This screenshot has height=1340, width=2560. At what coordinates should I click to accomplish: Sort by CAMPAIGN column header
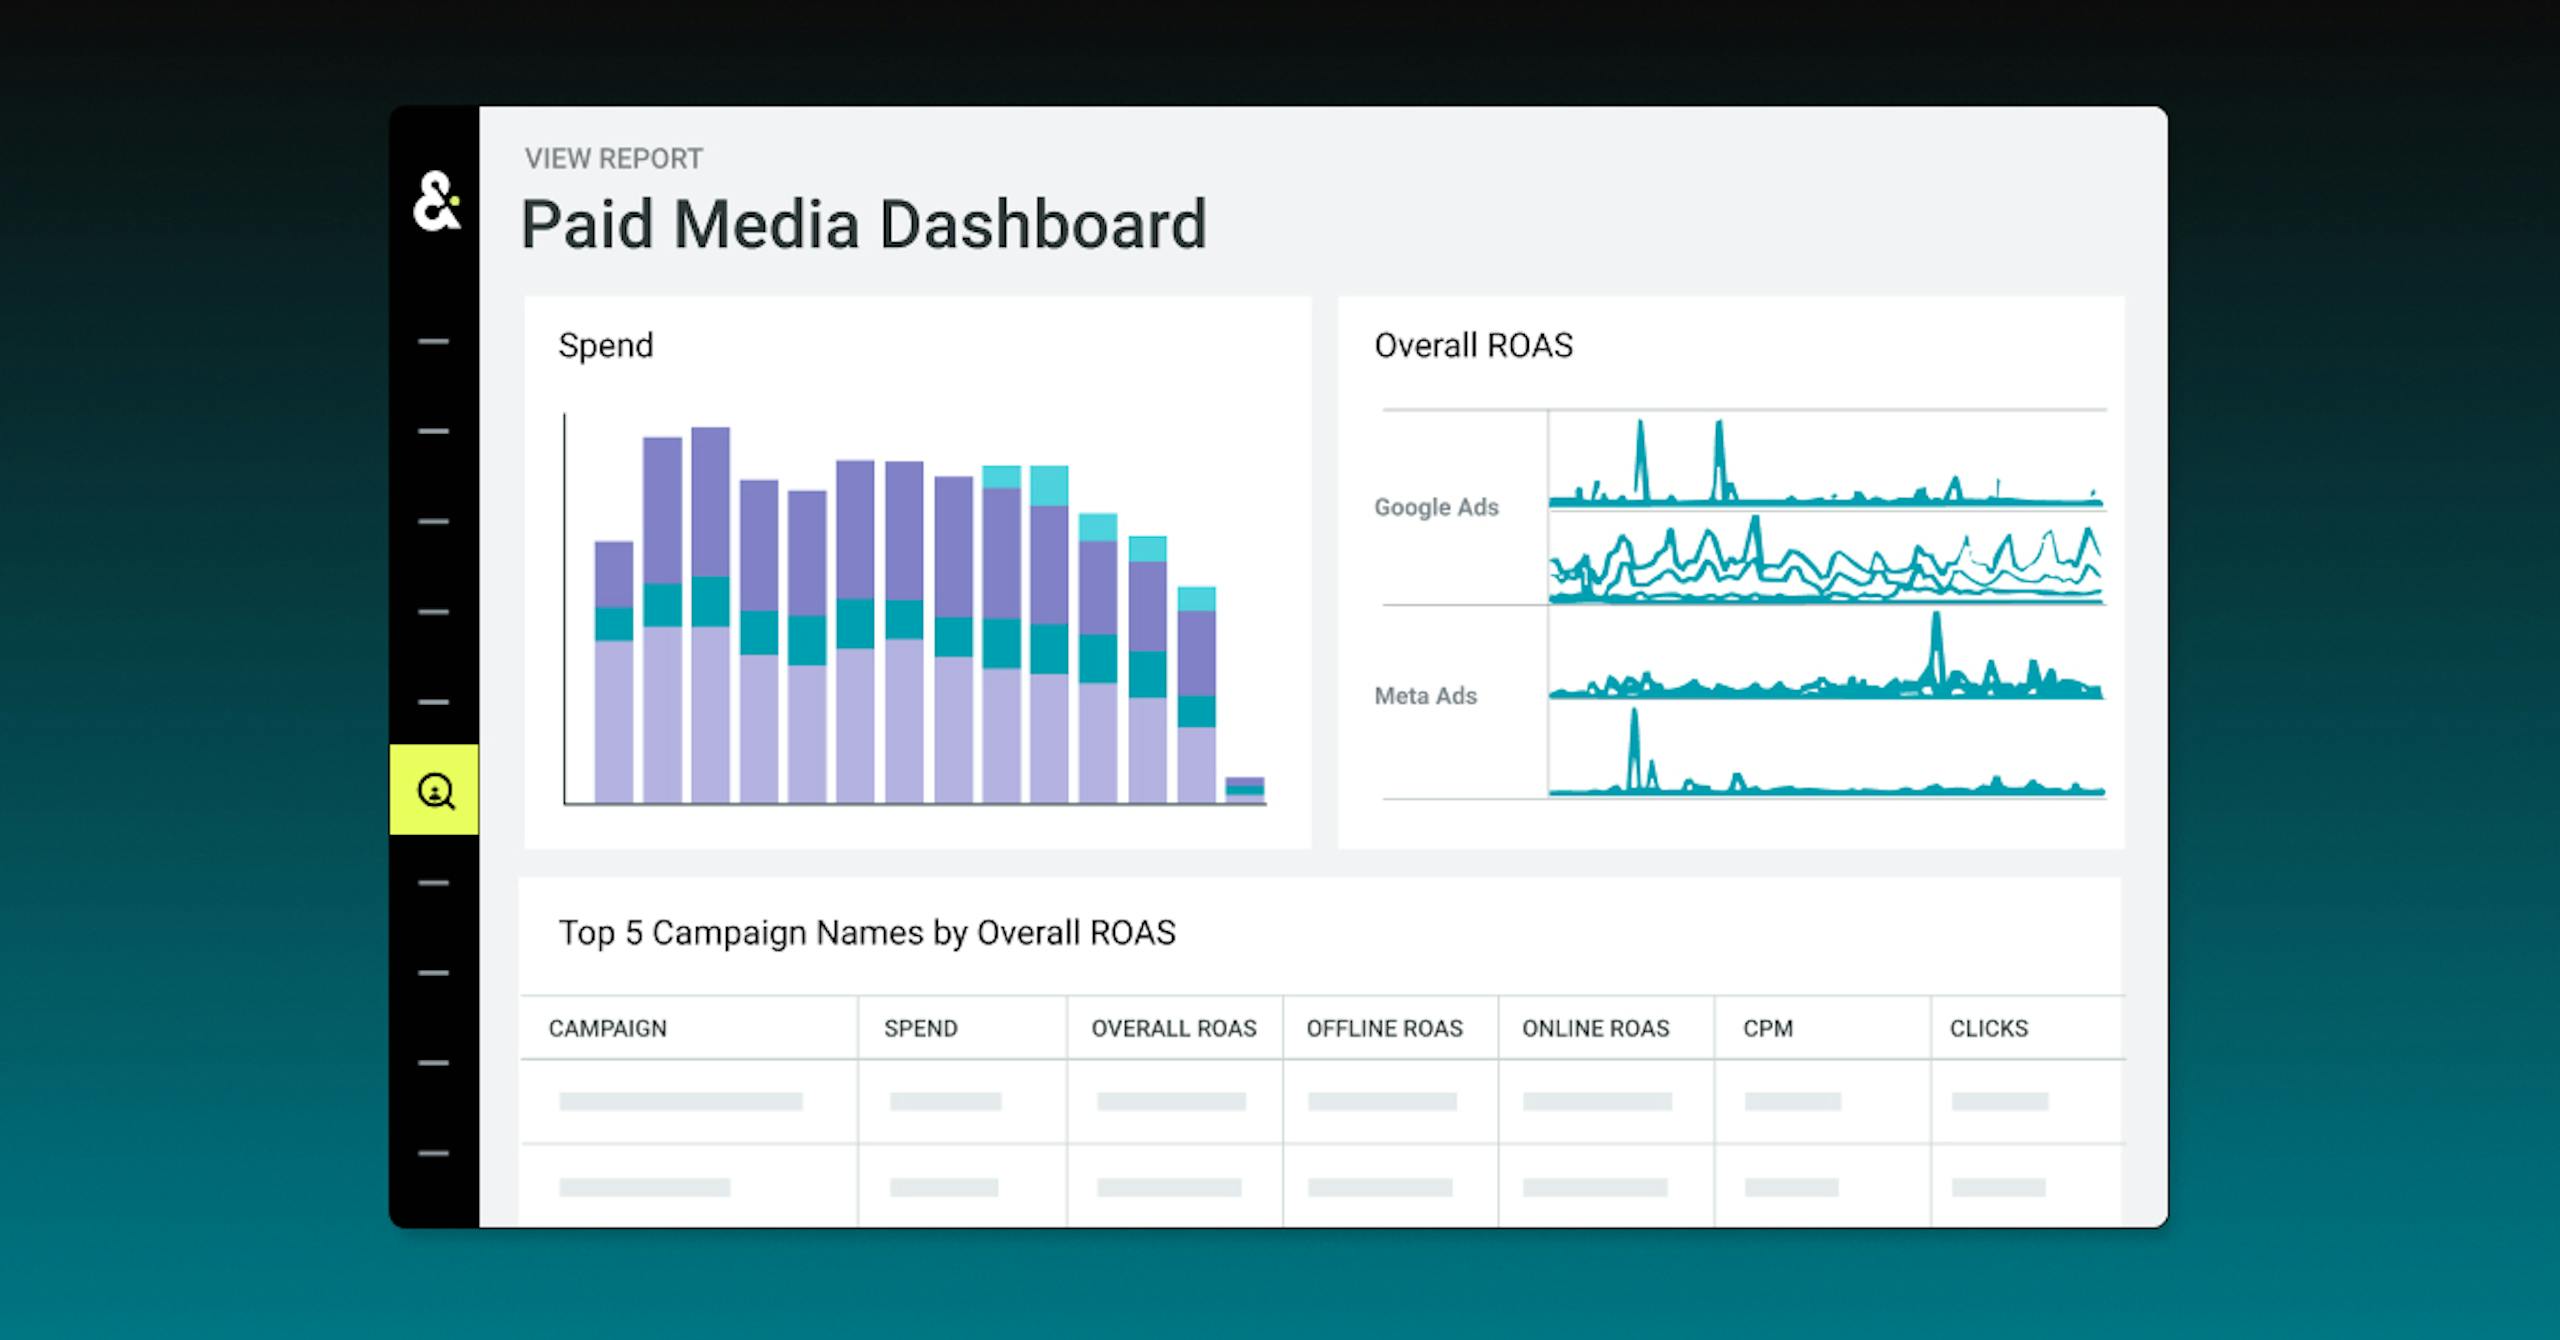[x=607, y=1028]
